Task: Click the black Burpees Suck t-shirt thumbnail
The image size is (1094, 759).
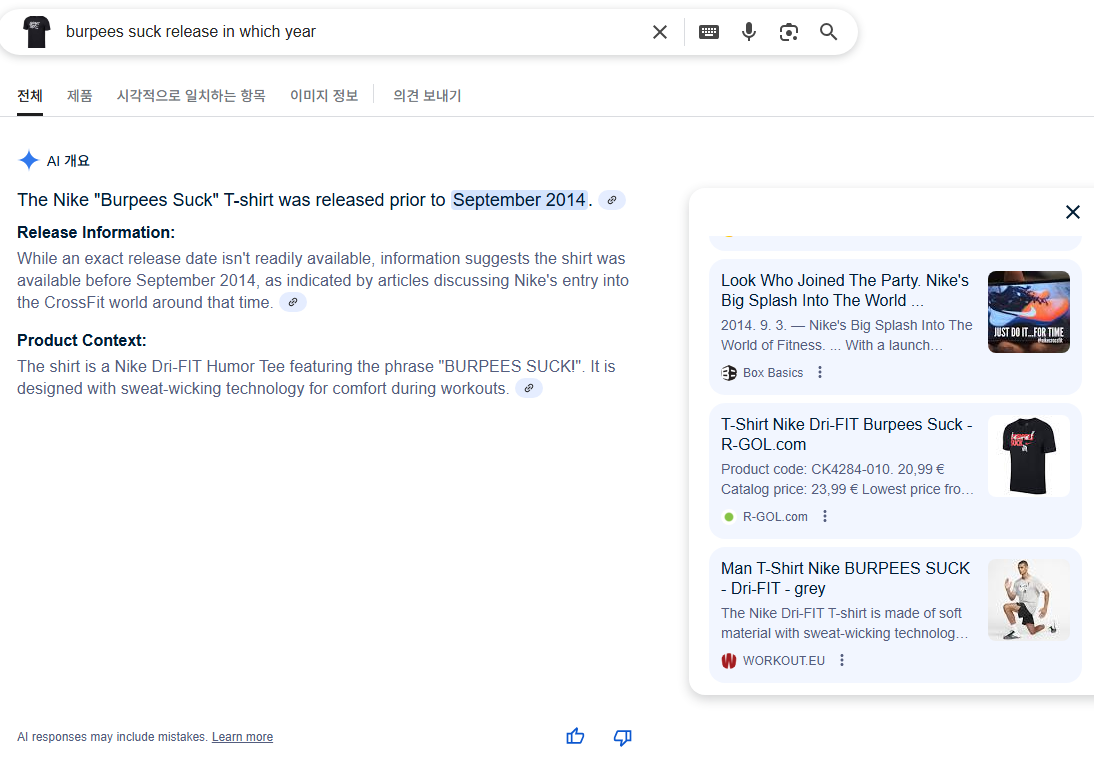Action: tap(1028, 456)
